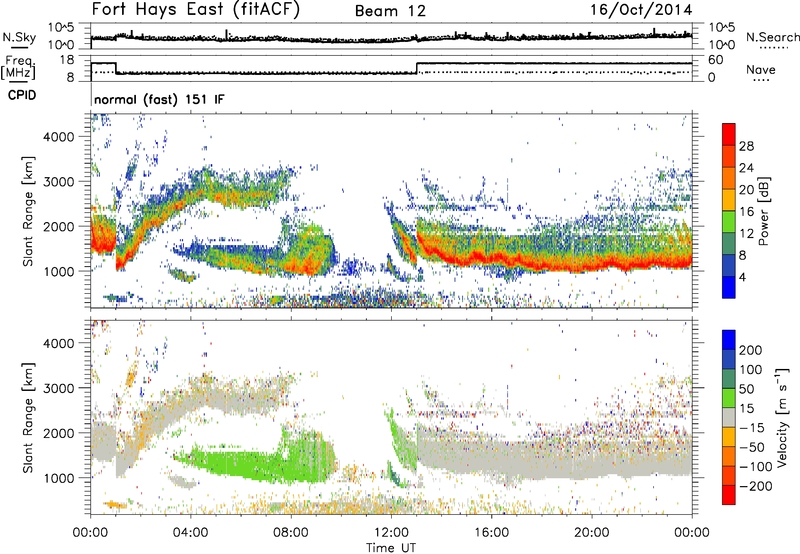The width and height of the screenshot is (800, 554).
Task: Click the 'Velocity [m s-1]' colorbar title
Action: (782, 417)
